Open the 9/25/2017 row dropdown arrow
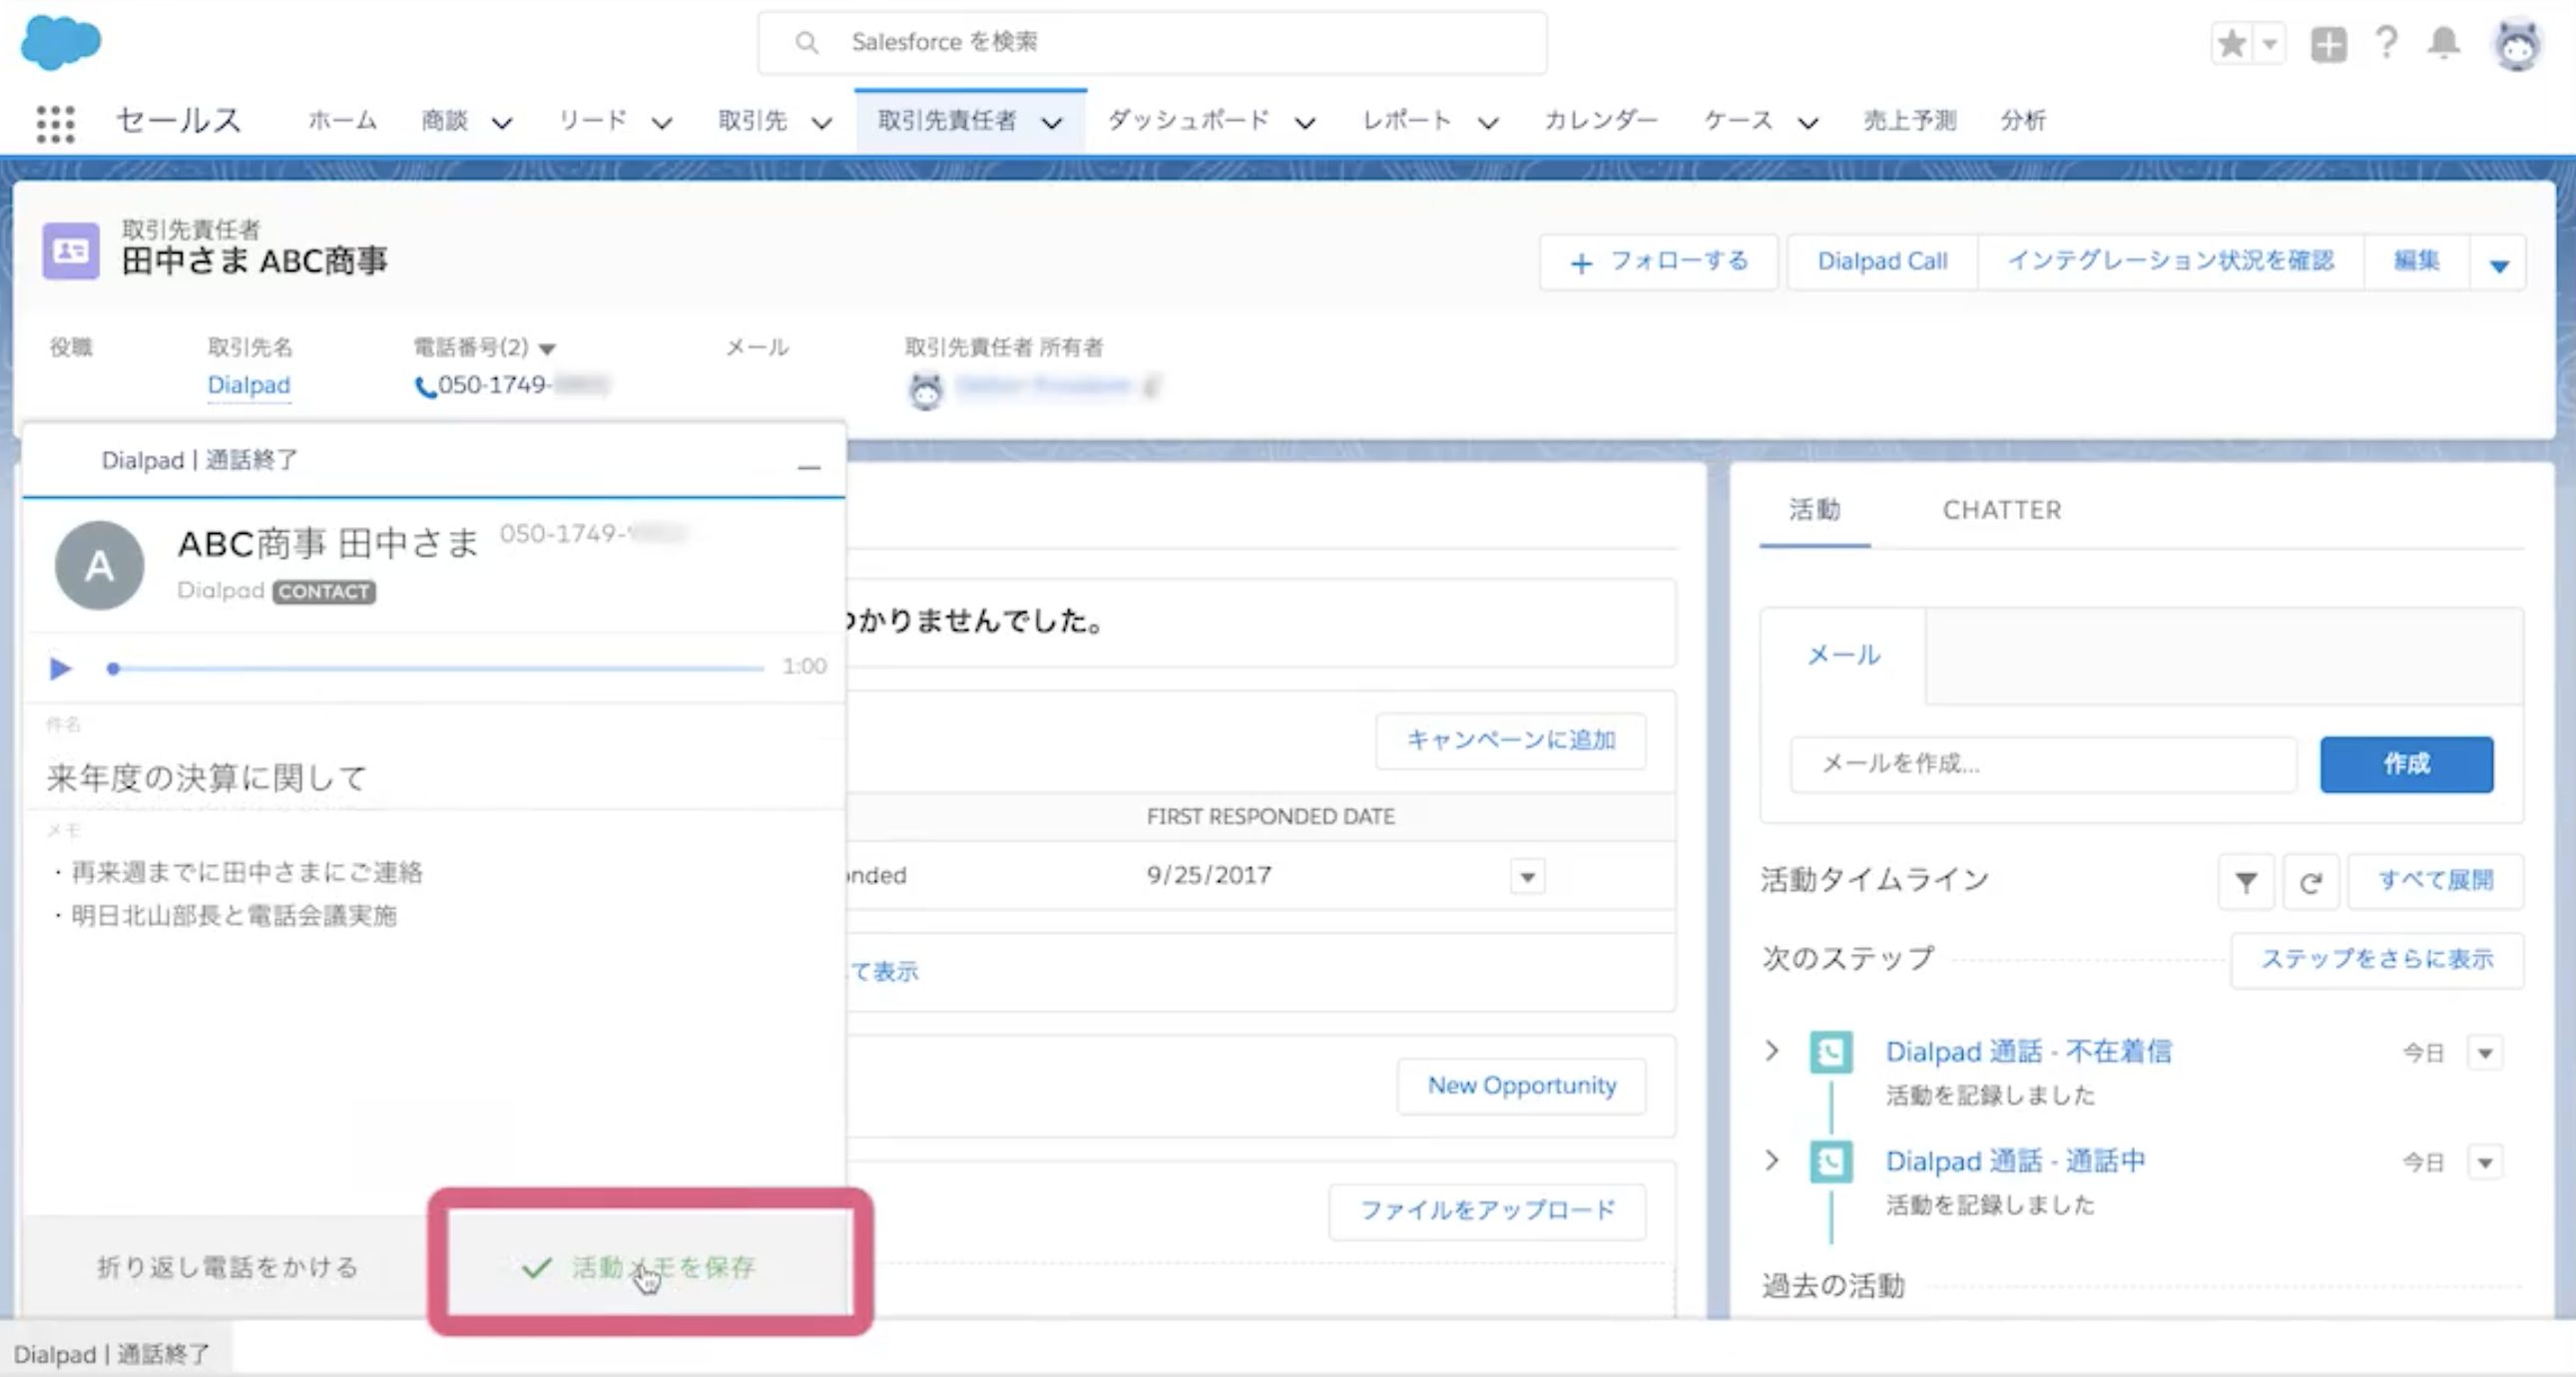 tap(1527, 877)
